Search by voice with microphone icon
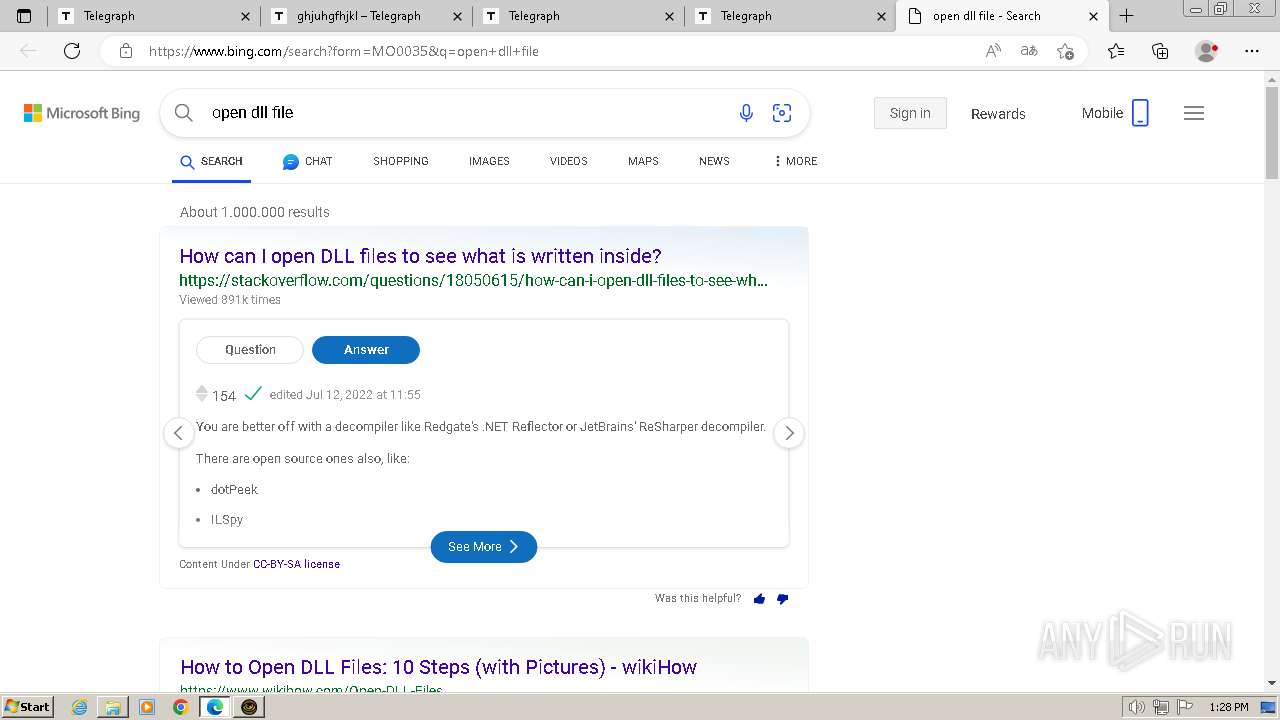 click(746, 113)
